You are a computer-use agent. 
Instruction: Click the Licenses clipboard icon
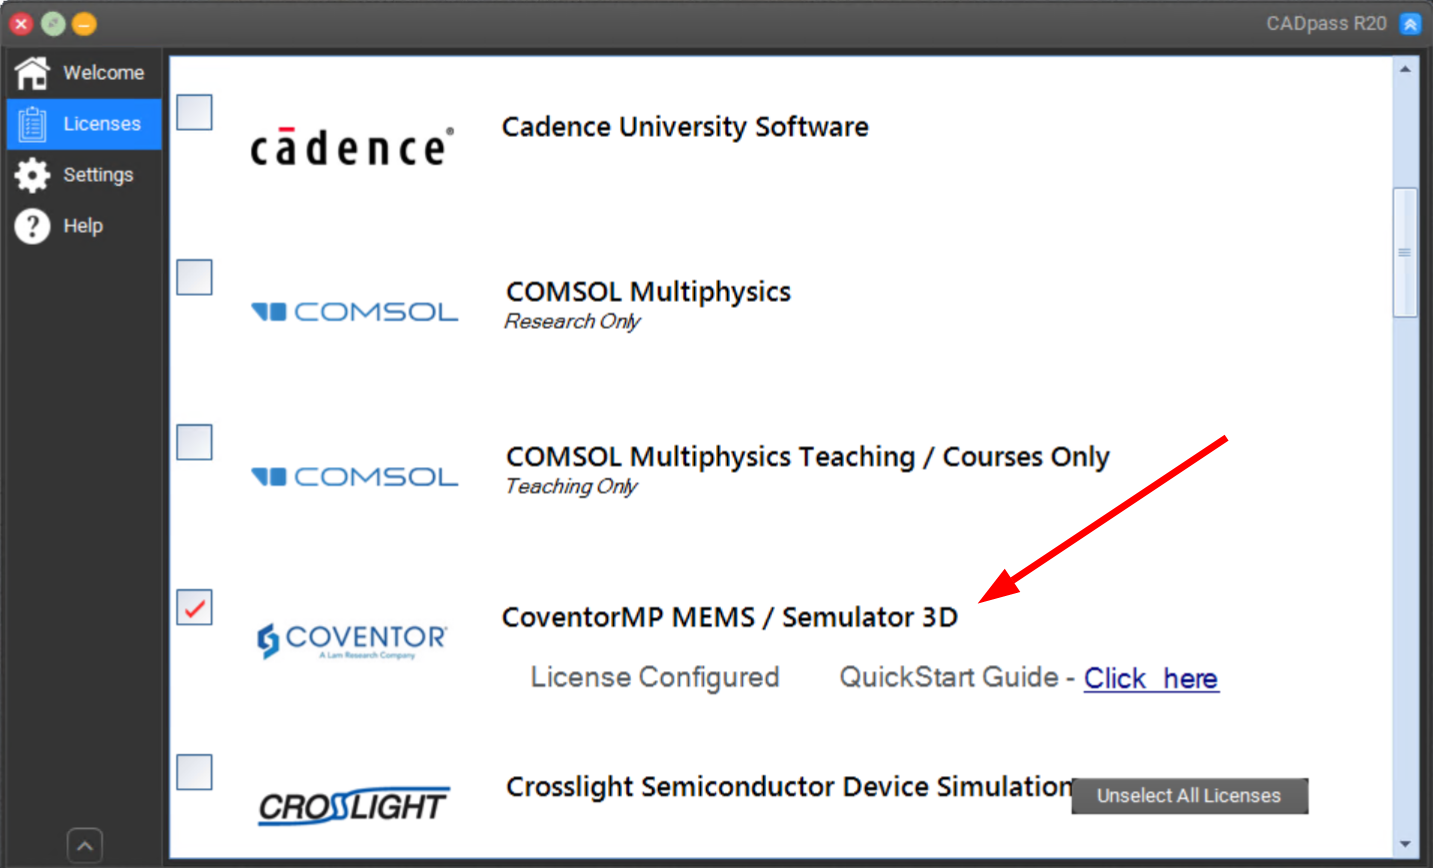(32, 124)
